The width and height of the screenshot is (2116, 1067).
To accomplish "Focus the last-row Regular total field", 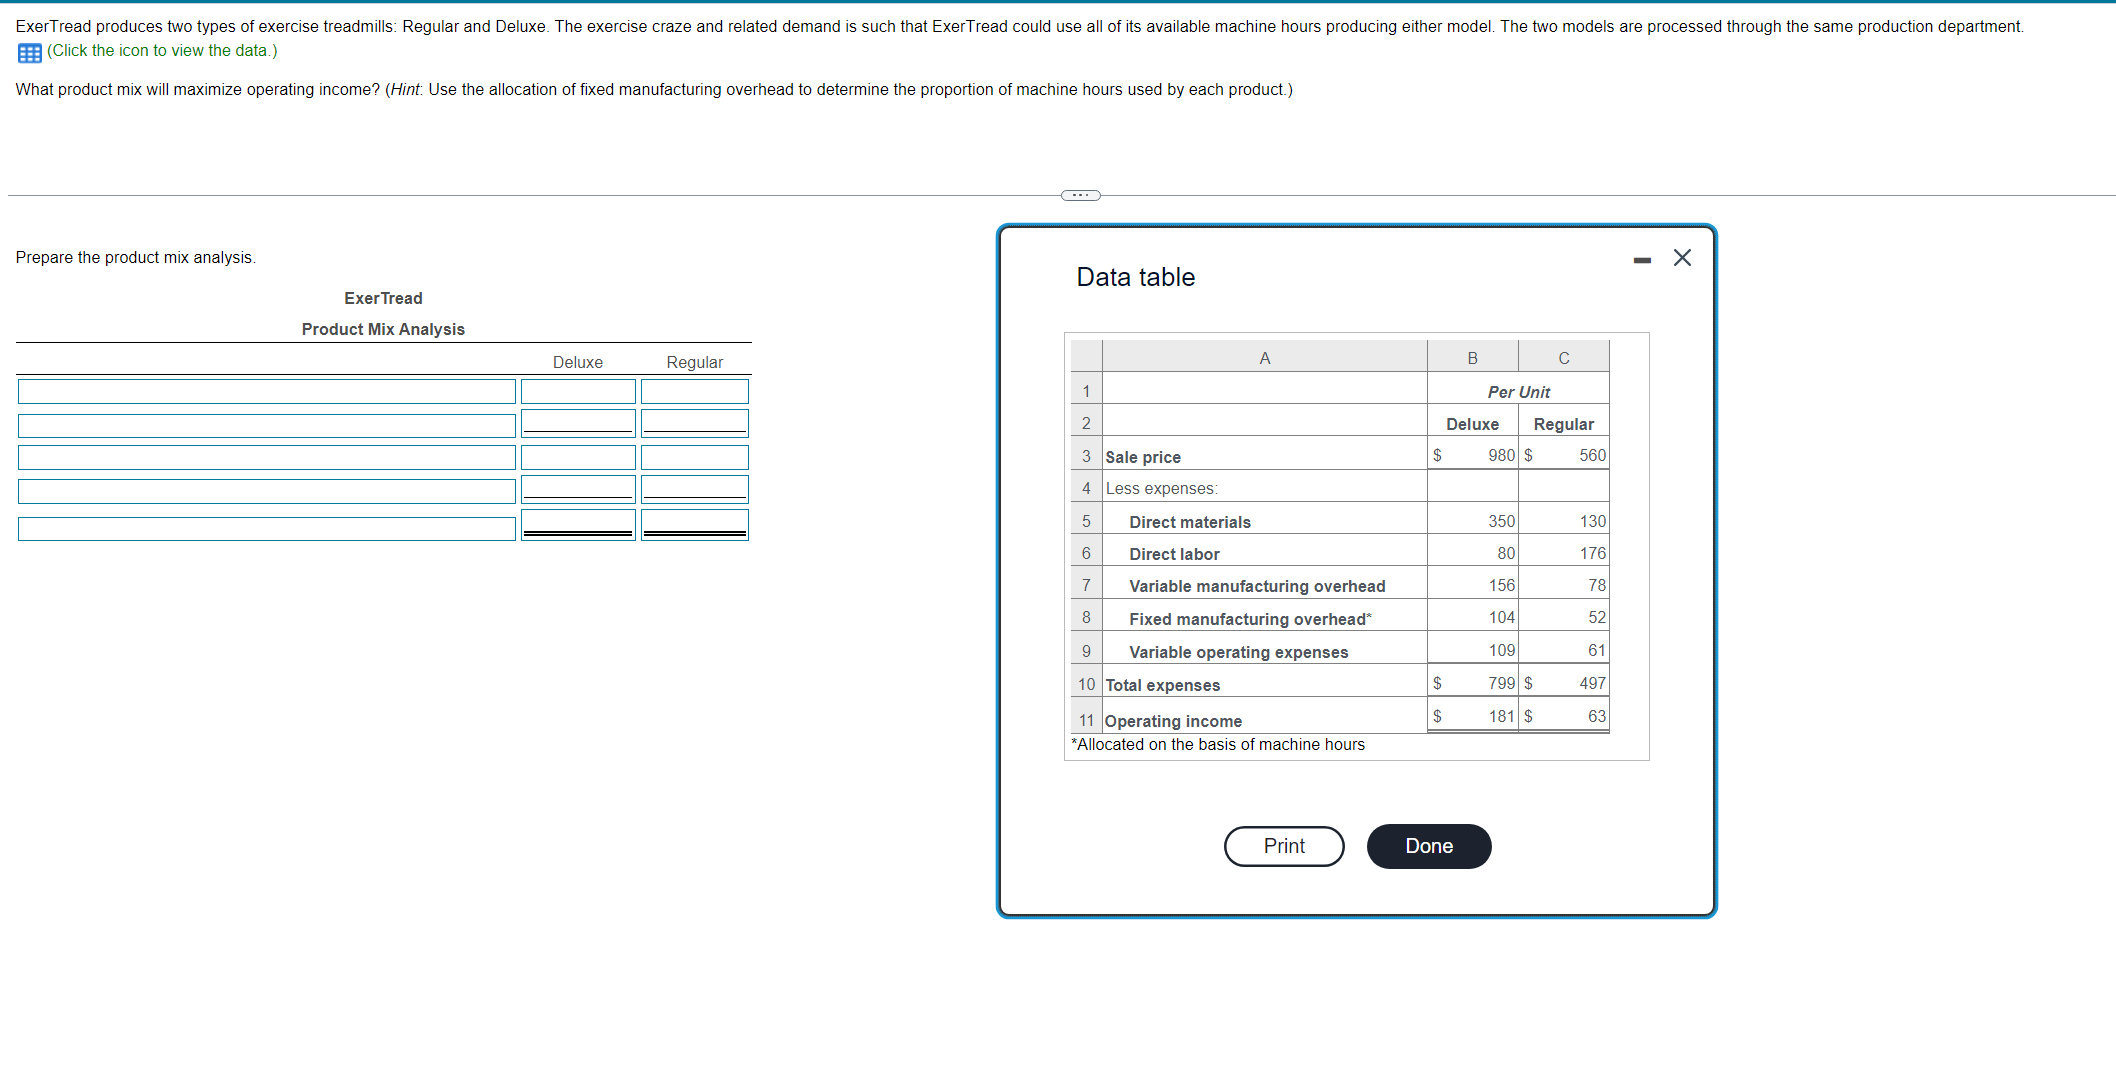I will click(x=695, y=525).
